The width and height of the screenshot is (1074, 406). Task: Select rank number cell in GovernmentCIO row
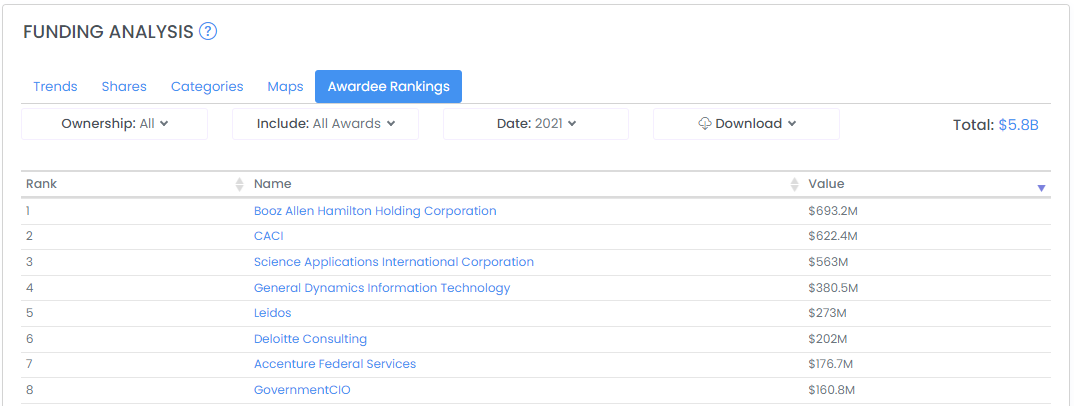click(x=29, y=390)
